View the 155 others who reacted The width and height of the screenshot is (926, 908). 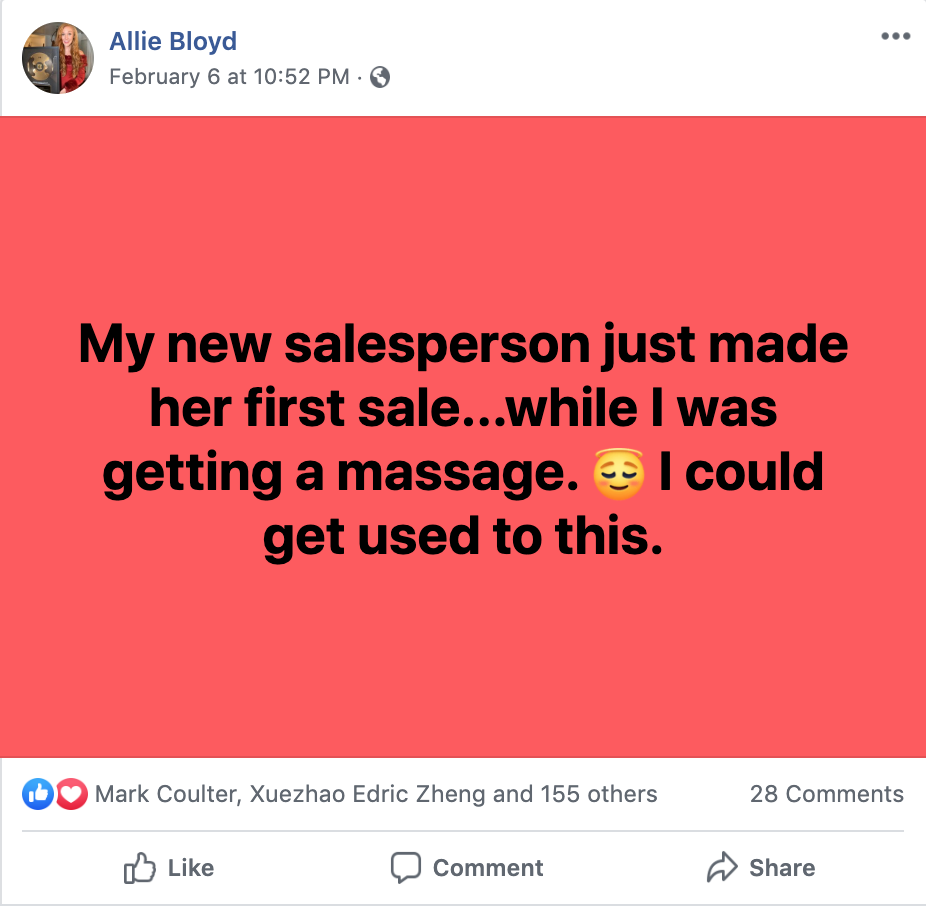(599, 795)
